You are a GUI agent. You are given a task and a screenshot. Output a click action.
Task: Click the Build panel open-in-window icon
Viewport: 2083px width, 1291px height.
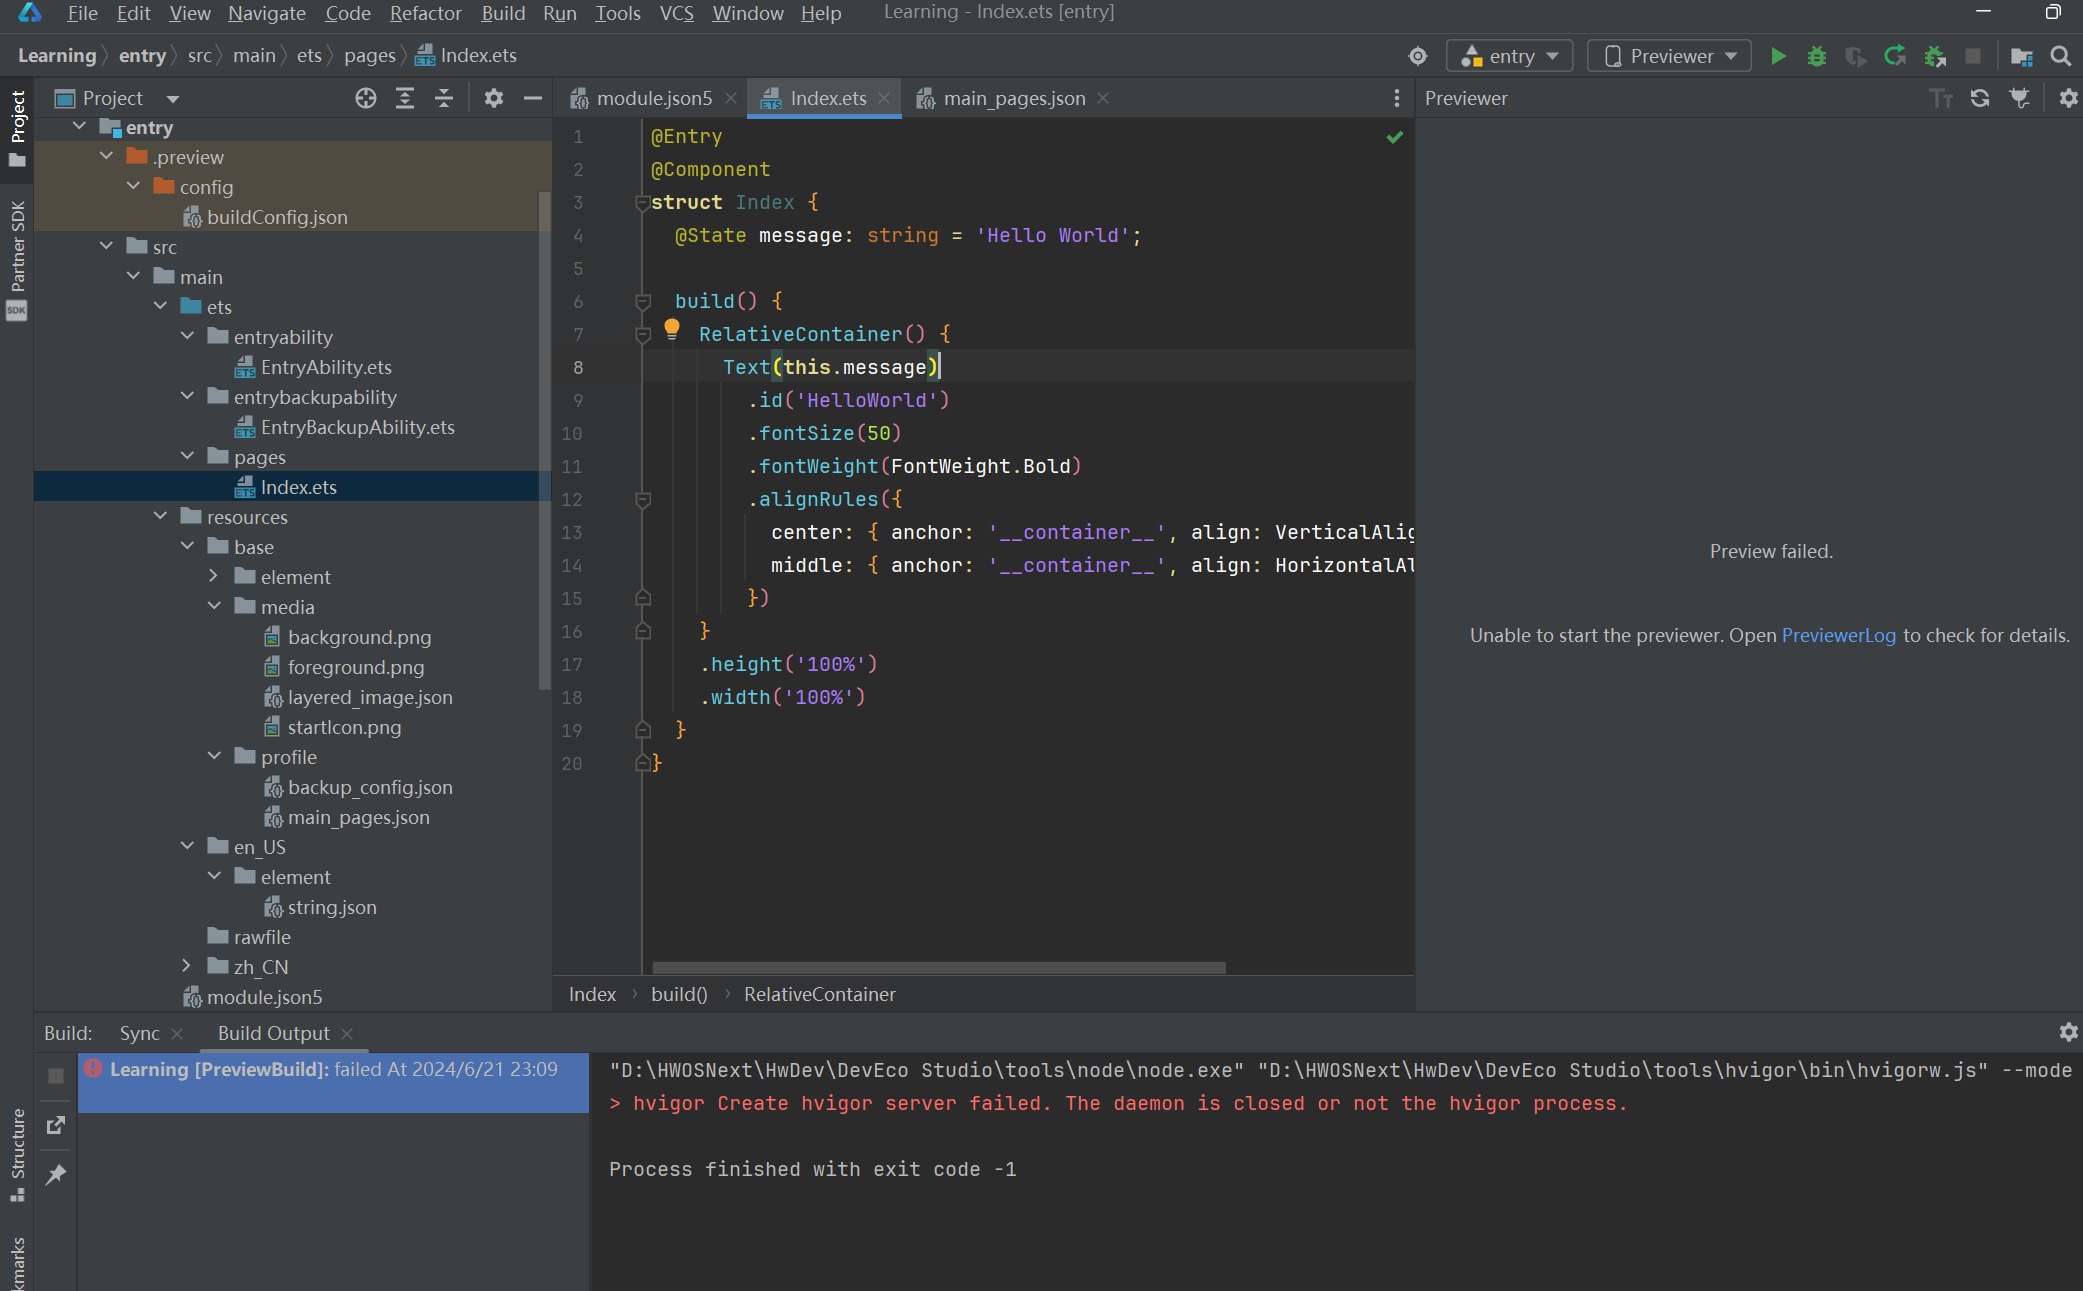[x=56, y=1125]
